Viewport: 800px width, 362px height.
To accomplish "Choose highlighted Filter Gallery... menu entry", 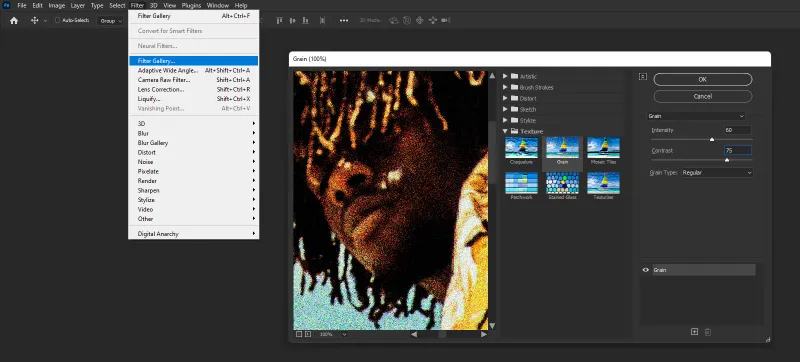I will [193, 61].
